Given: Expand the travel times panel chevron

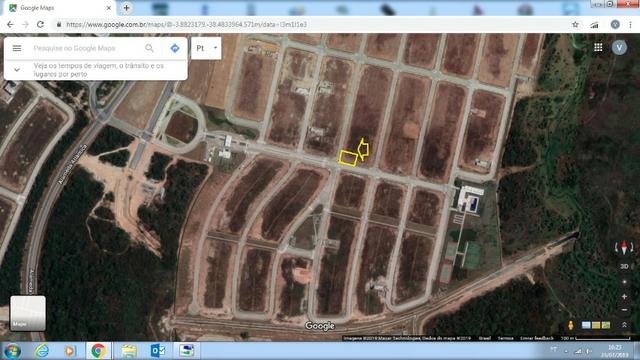Looking at the screenshot, I should point(17,70).
